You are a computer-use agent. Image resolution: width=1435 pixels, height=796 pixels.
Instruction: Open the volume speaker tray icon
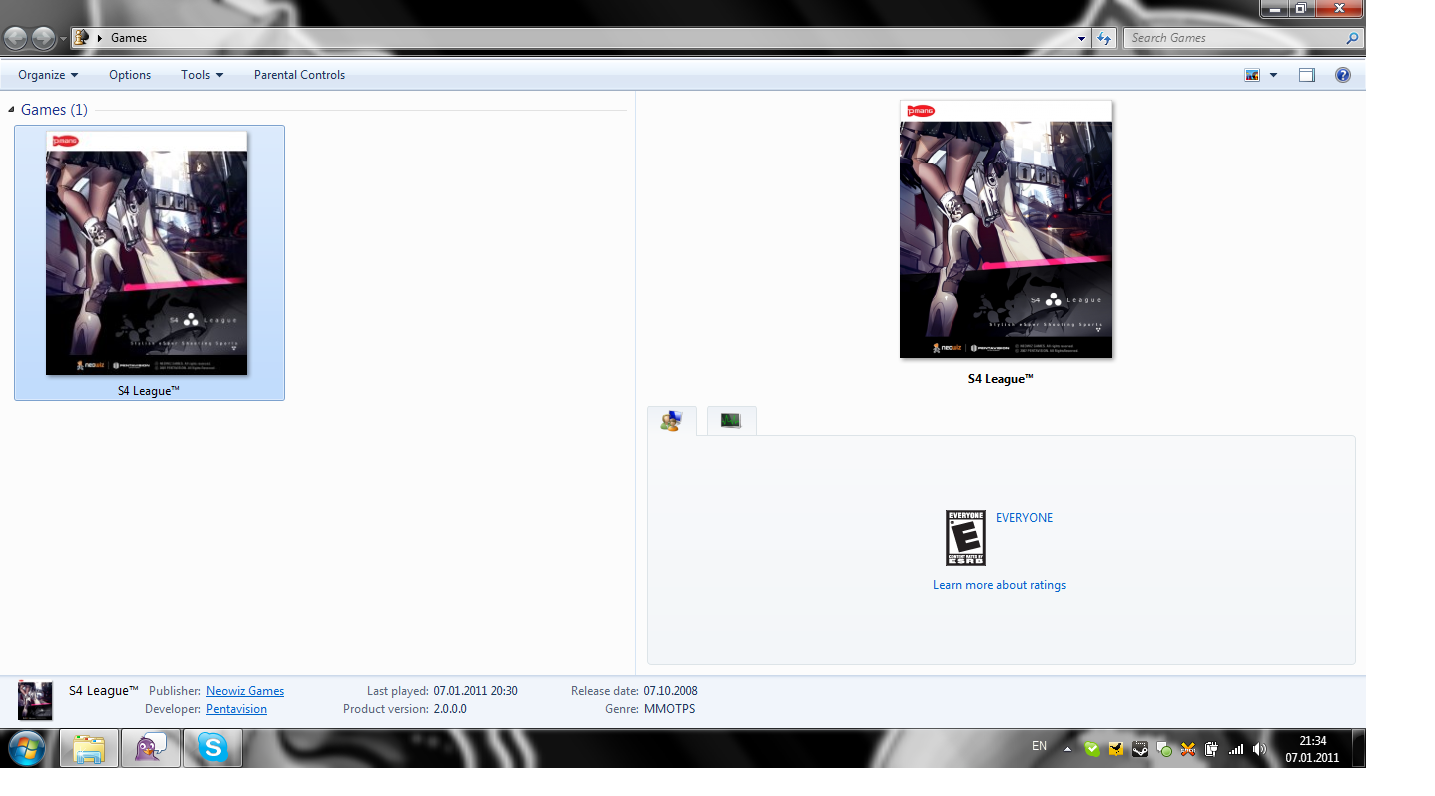point(1259,748)
